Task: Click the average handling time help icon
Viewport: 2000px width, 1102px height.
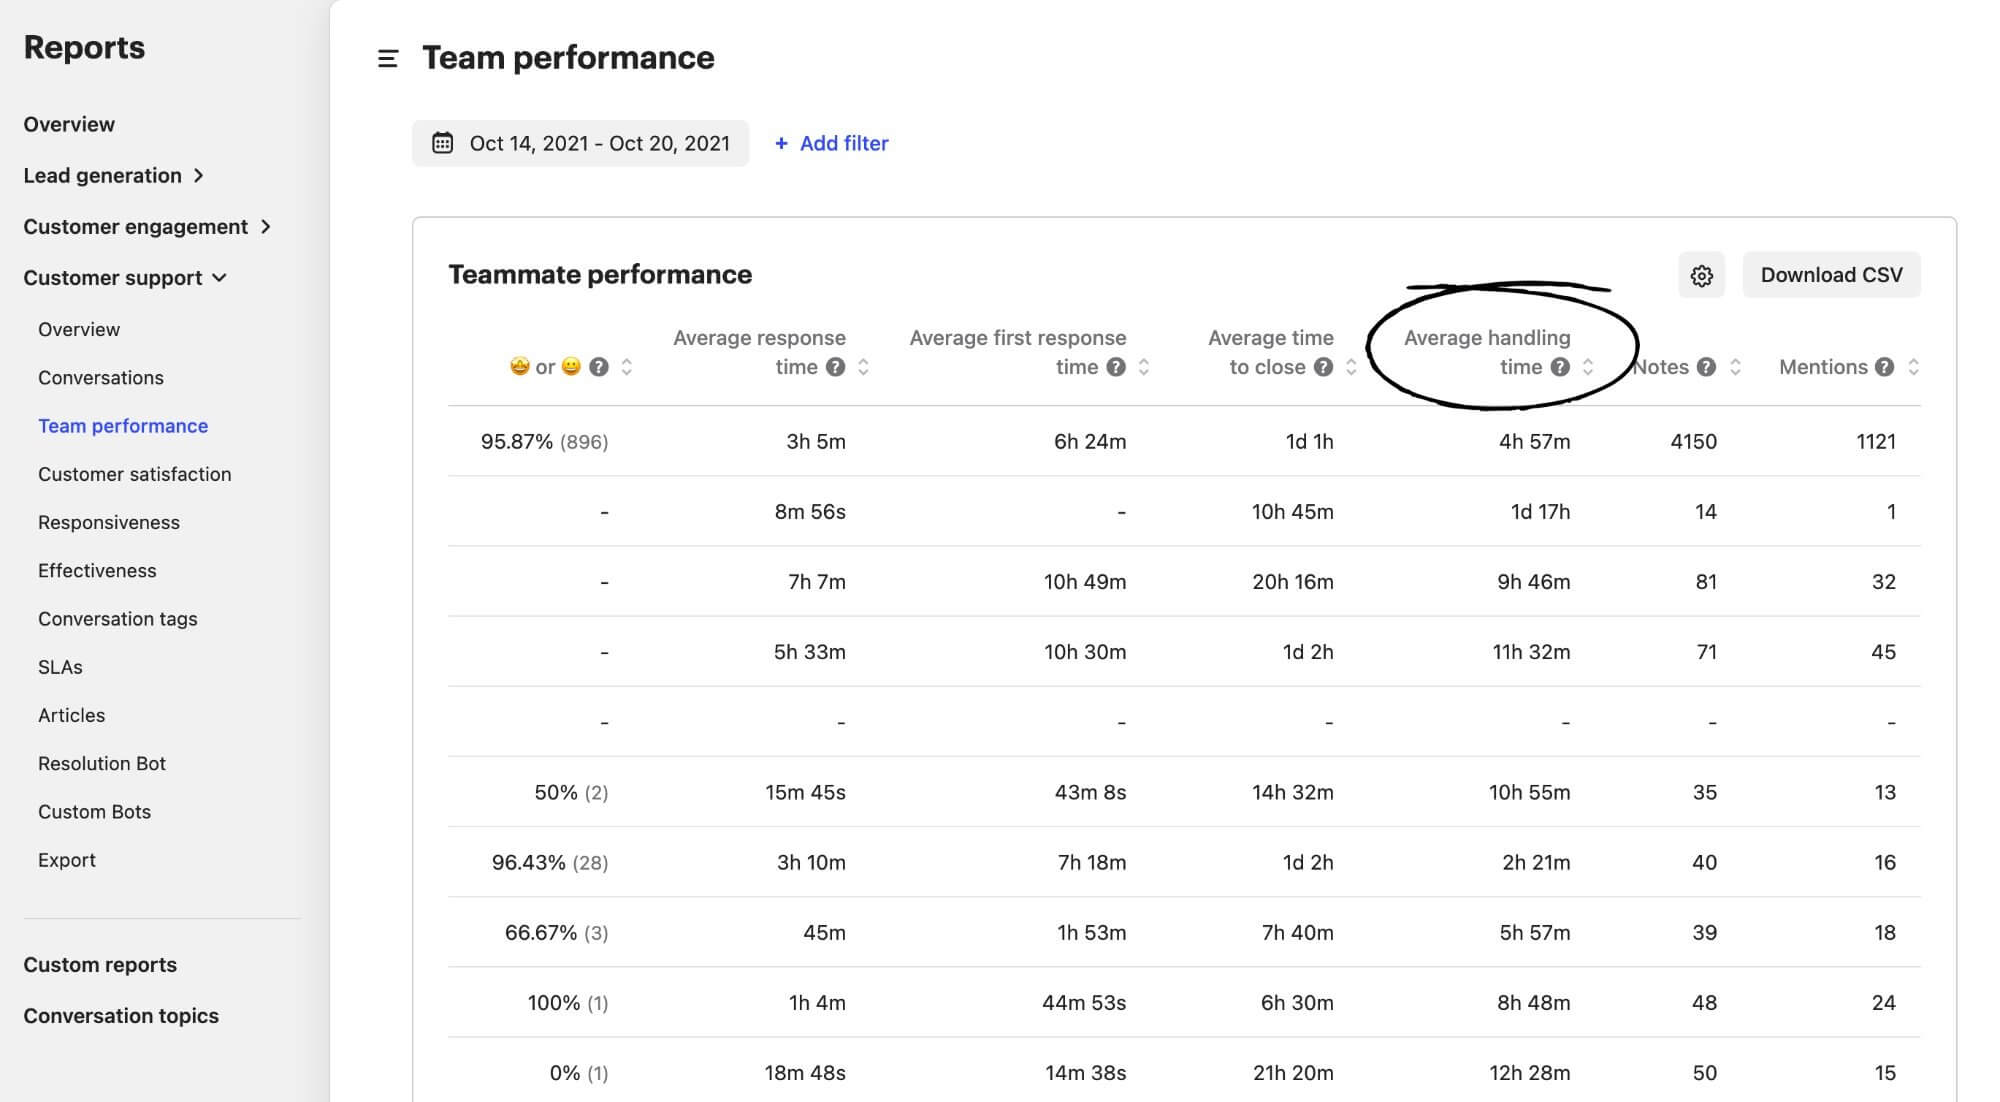Action: pos(1558,368)
